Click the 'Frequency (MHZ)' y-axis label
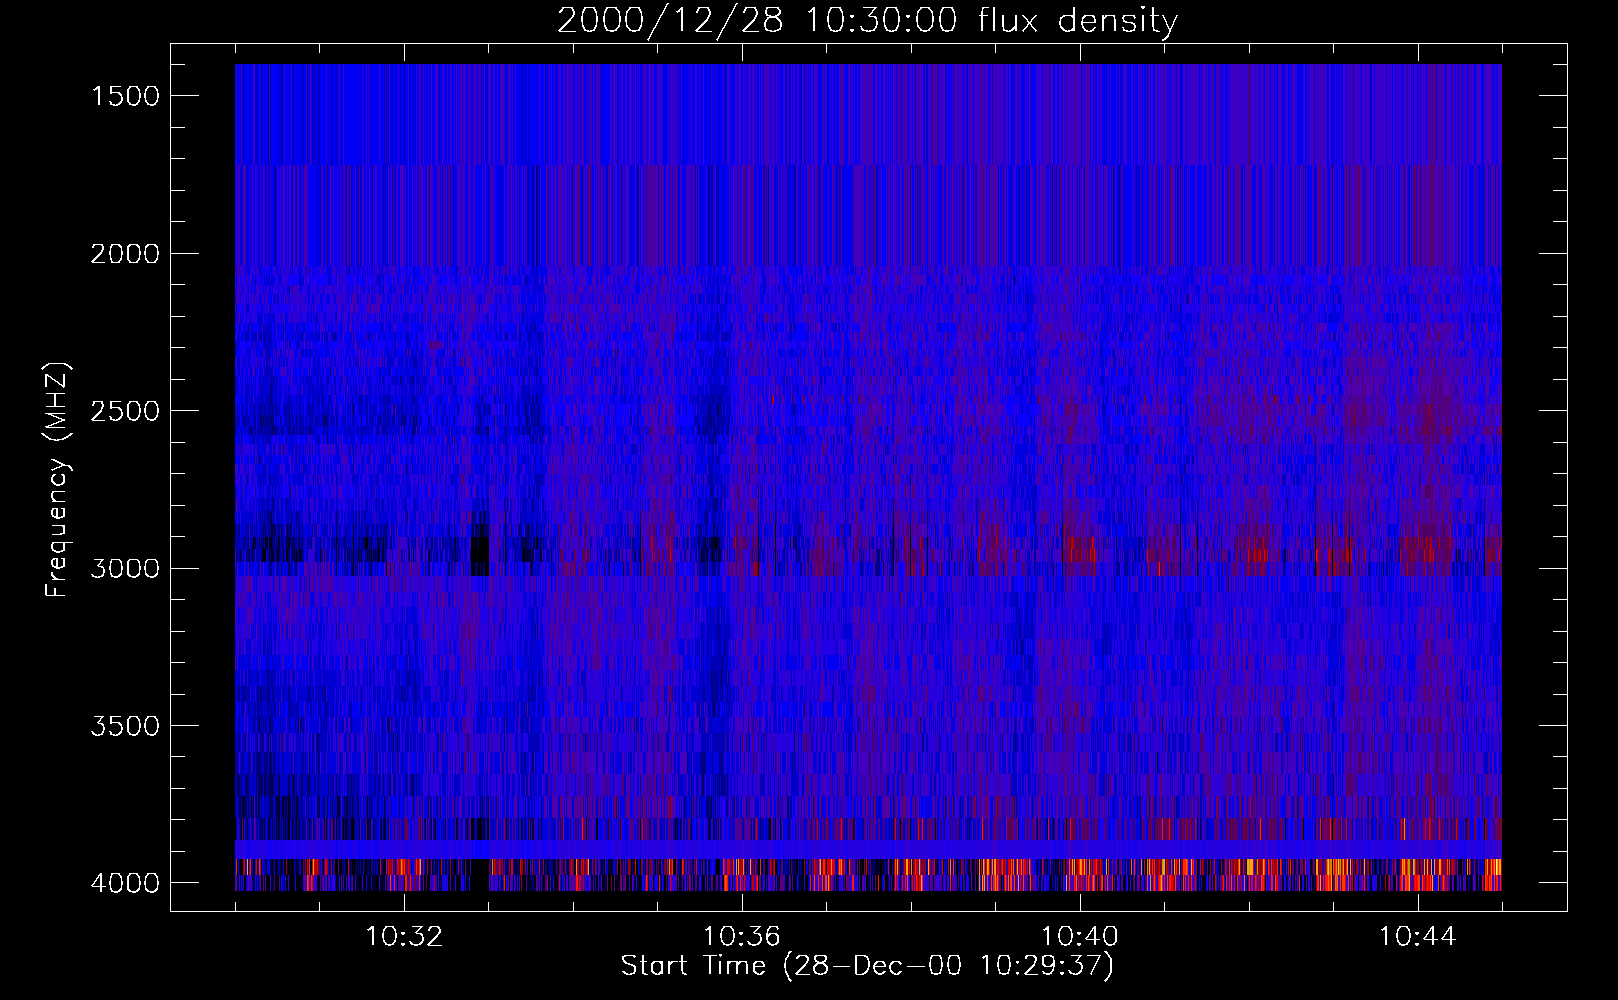The image size is (1618, 1000). tap(57, 480)
